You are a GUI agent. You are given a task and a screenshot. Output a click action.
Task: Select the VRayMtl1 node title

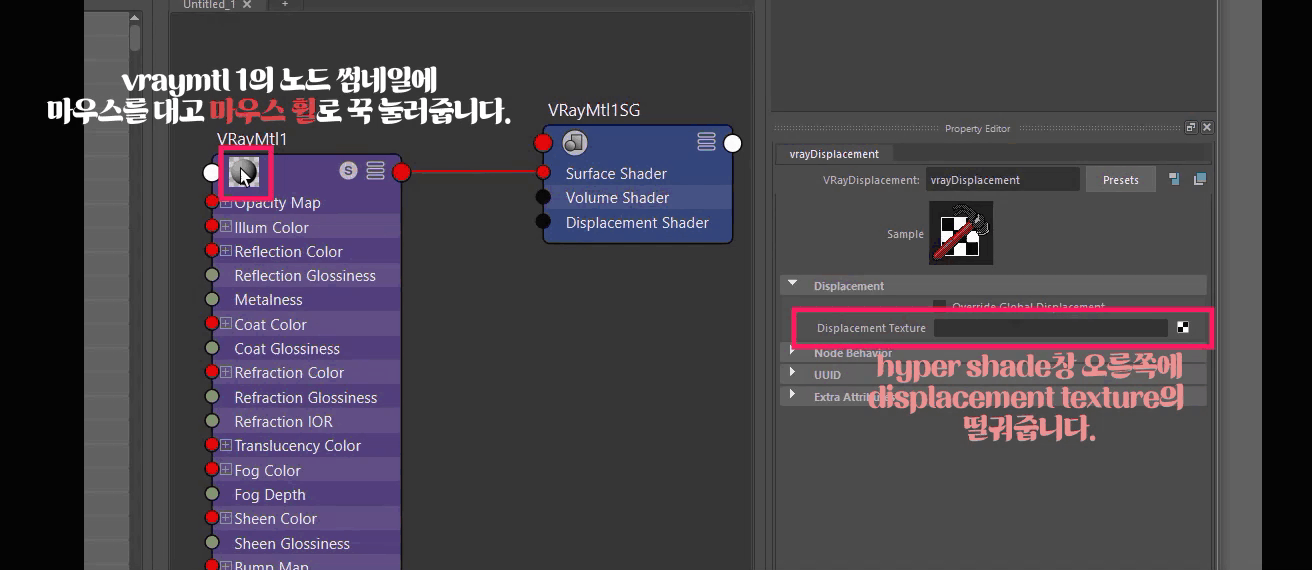[252, 139]
